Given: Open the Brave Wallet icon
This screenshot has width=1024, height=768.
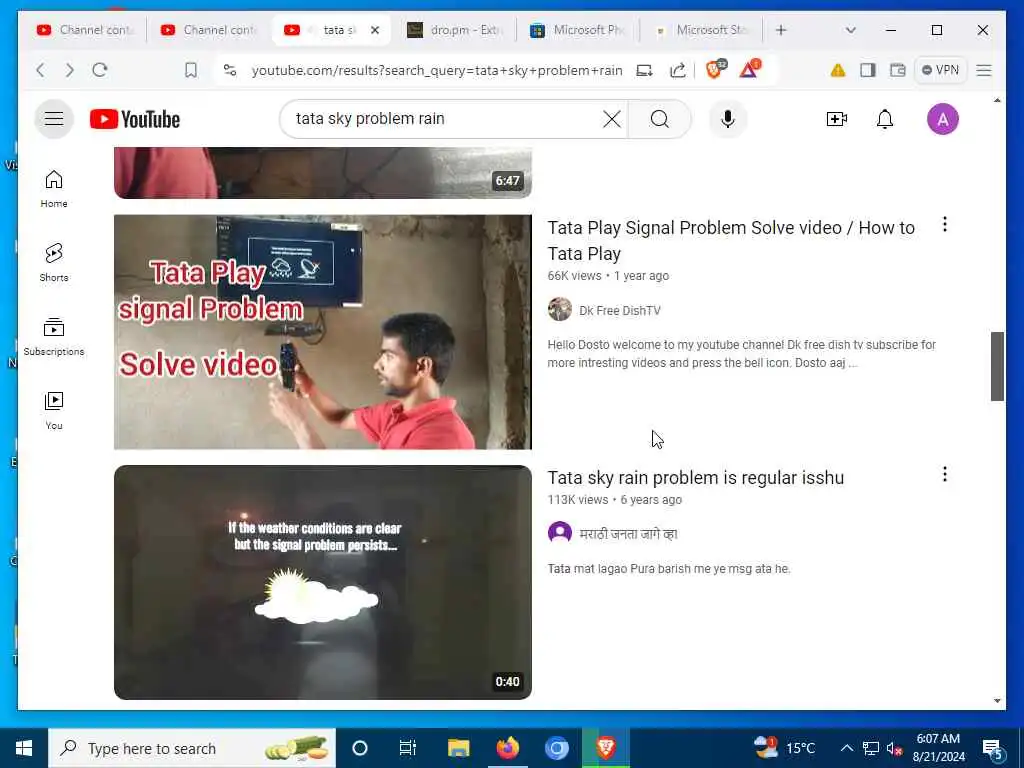Looking at the screenshot, I should coord(898,70).
